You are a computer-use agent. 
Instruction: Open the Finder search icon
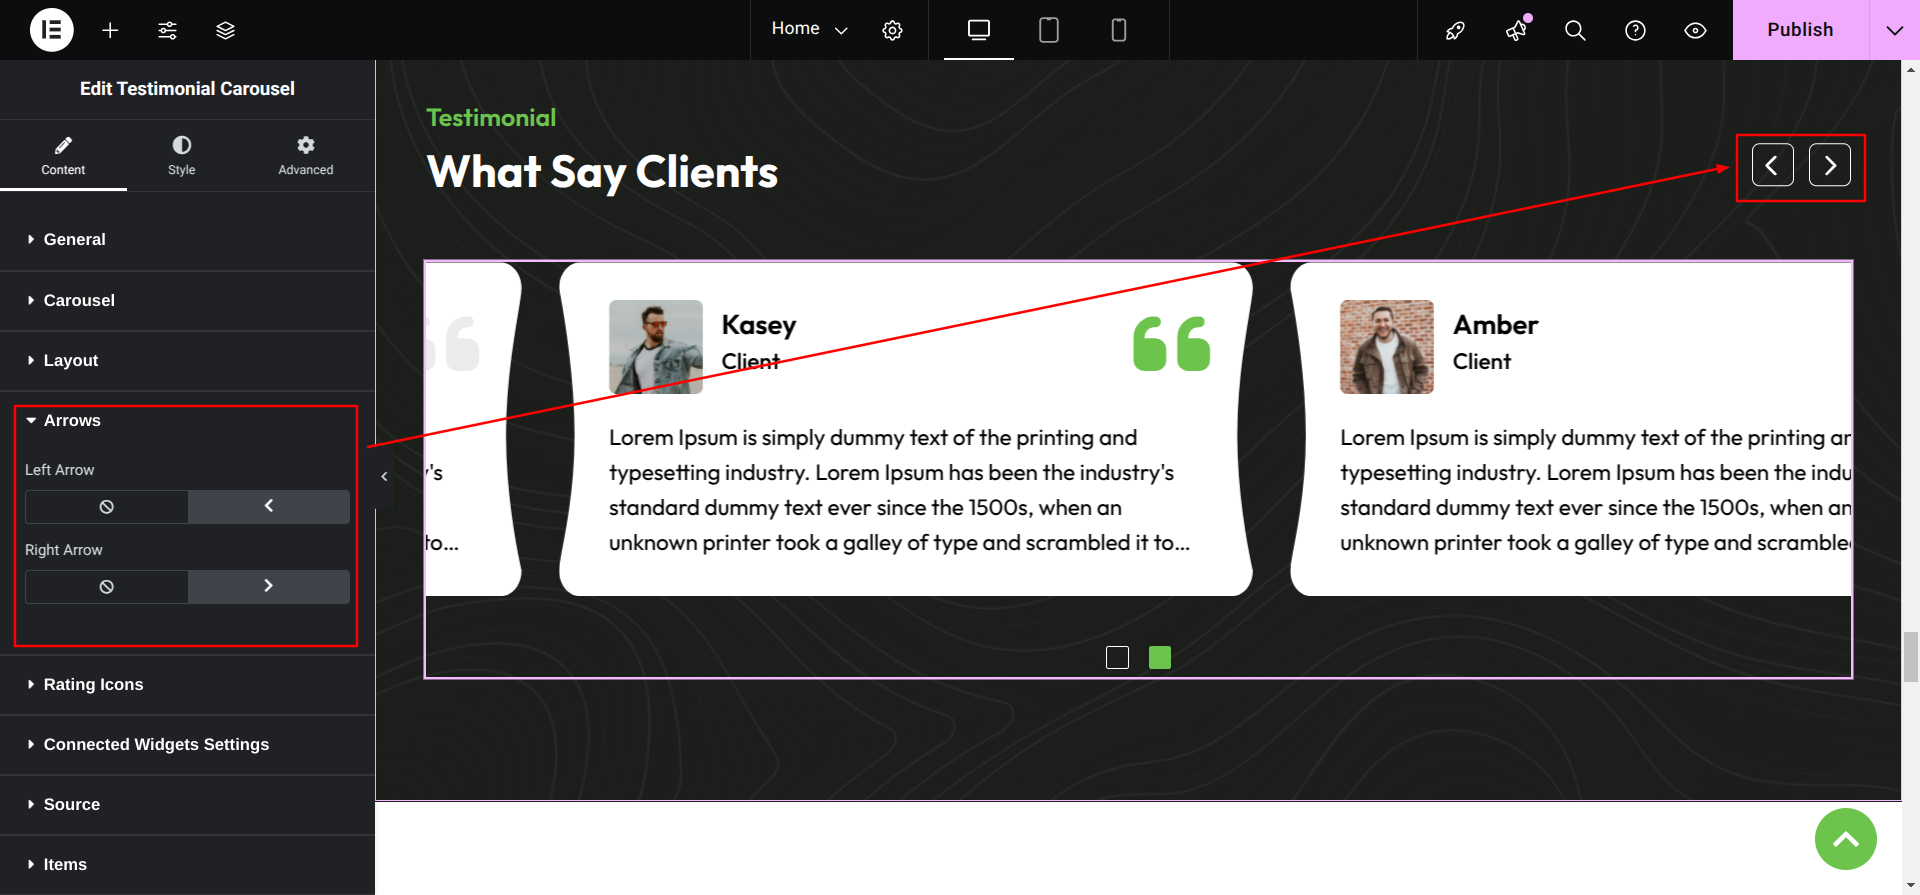point(1575,30)
